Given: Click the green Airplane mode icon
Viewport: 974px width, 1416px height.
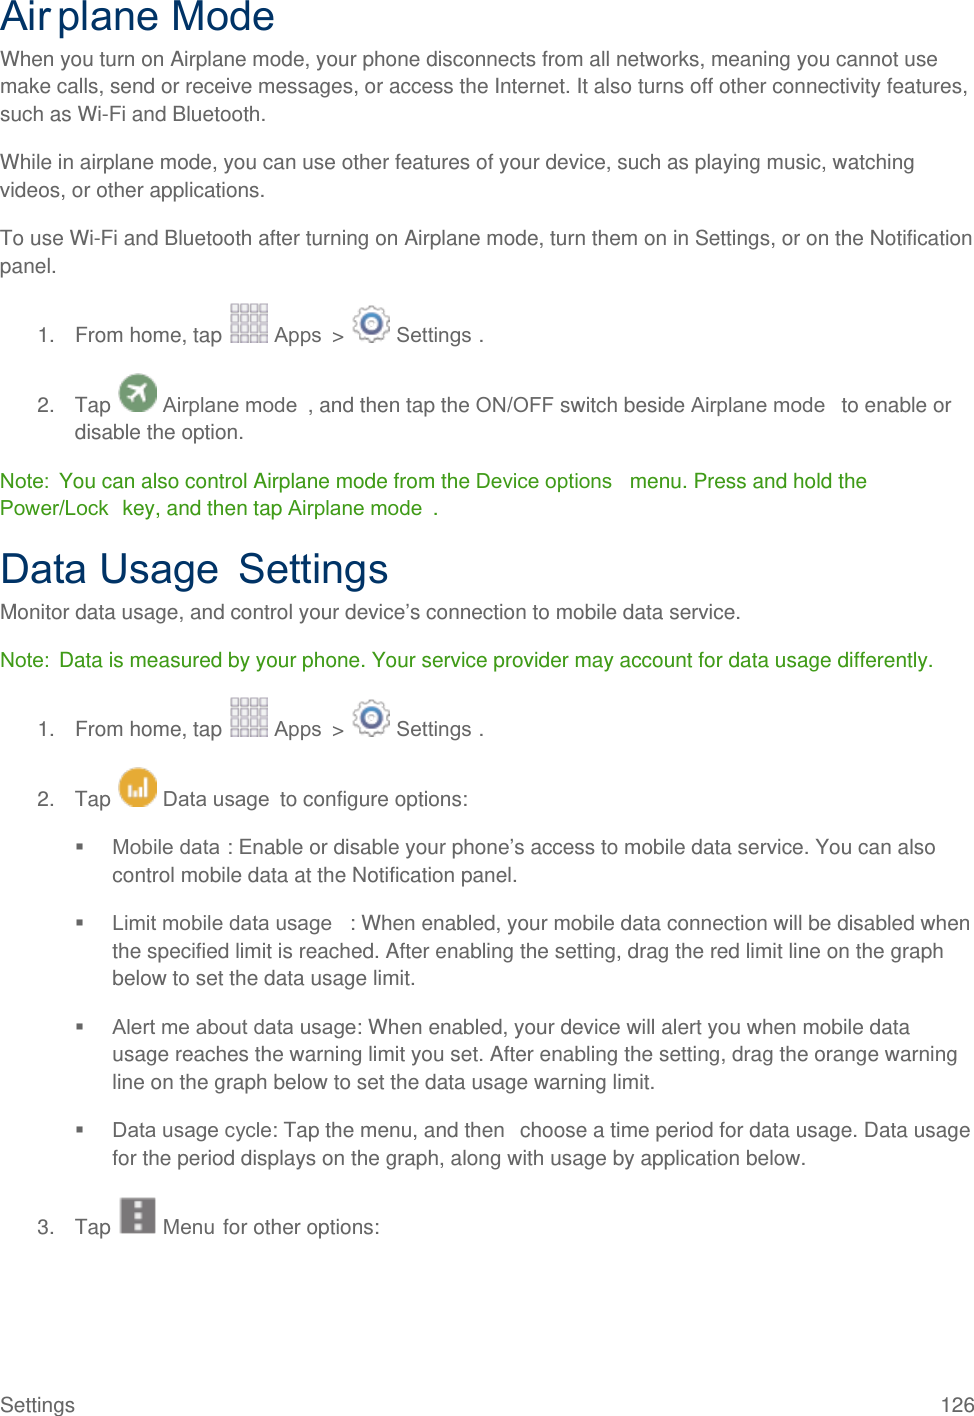Looking at the screenshot, I should coord(138,393).
